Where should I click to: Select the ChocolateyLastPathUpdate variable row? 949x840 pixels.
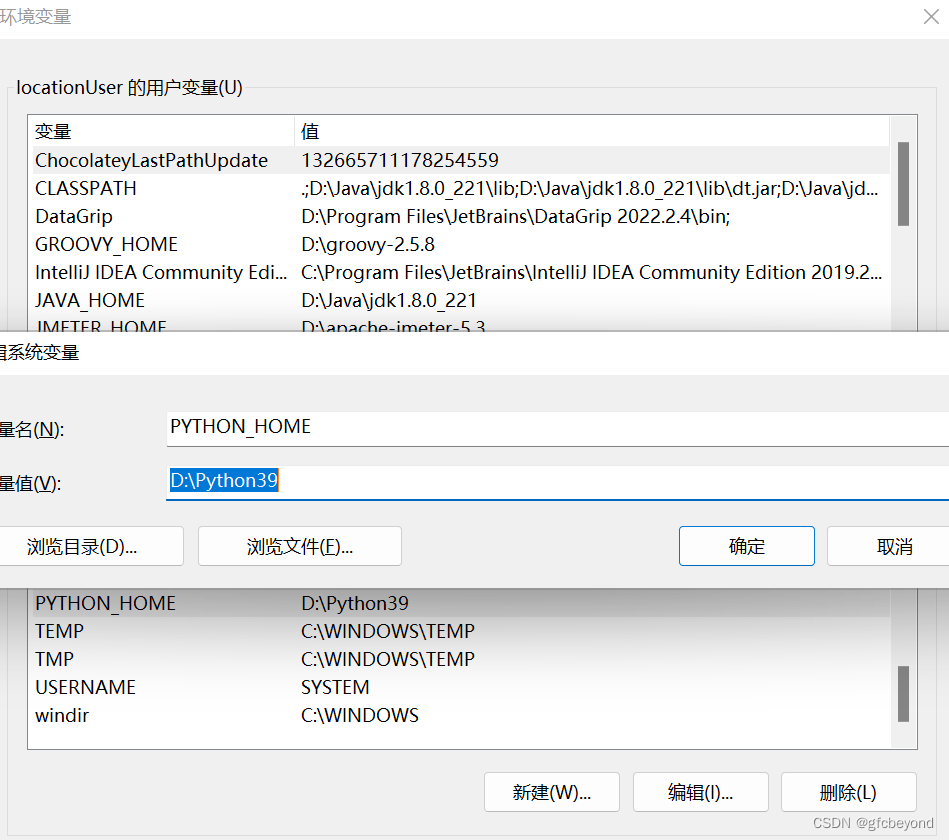(x=151, y=160)
